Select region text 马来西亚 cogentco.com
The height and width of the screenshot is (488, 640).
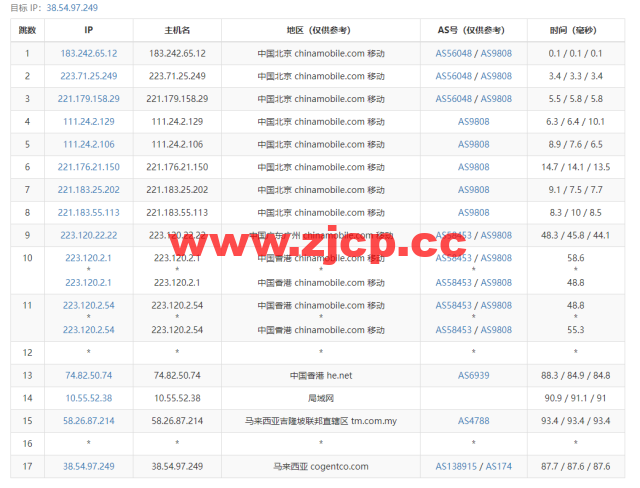pyautogui.click(x=321, y=466)
